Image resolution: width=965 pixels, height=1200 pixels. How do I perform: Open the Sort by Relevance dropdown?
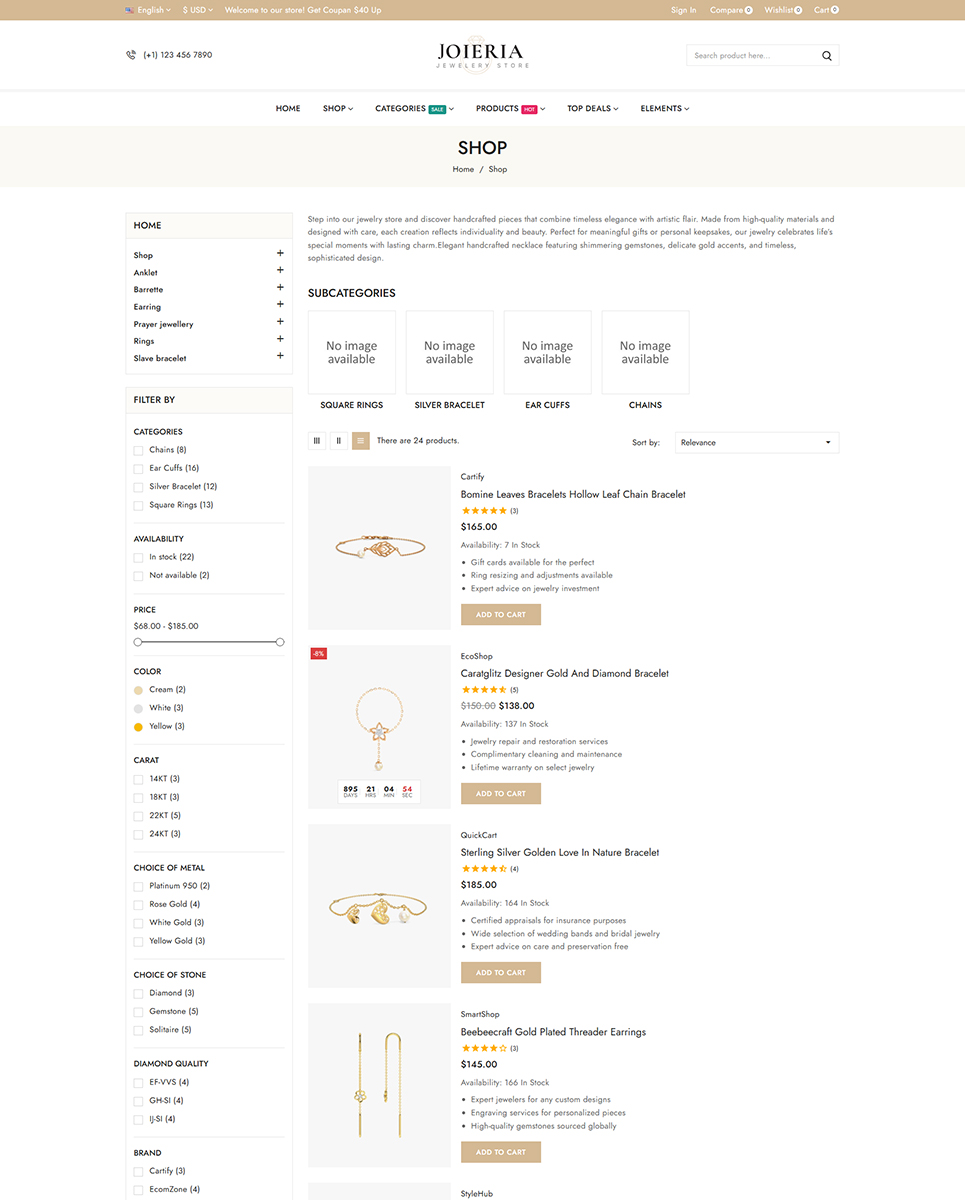tap(756, 442)
